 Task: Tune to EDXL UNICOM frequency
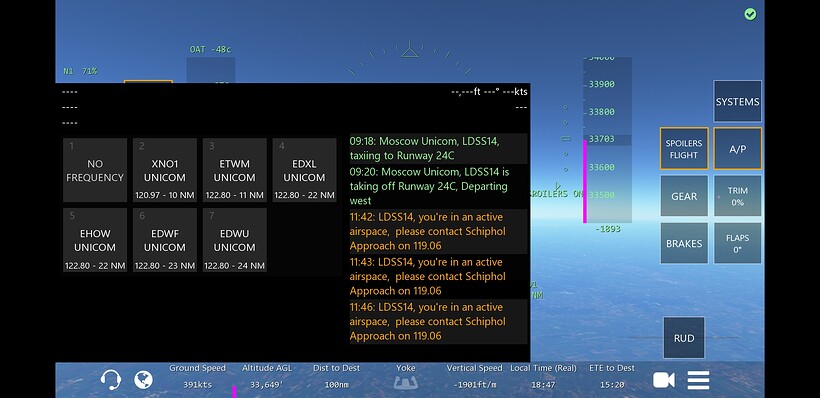point(304,170)
